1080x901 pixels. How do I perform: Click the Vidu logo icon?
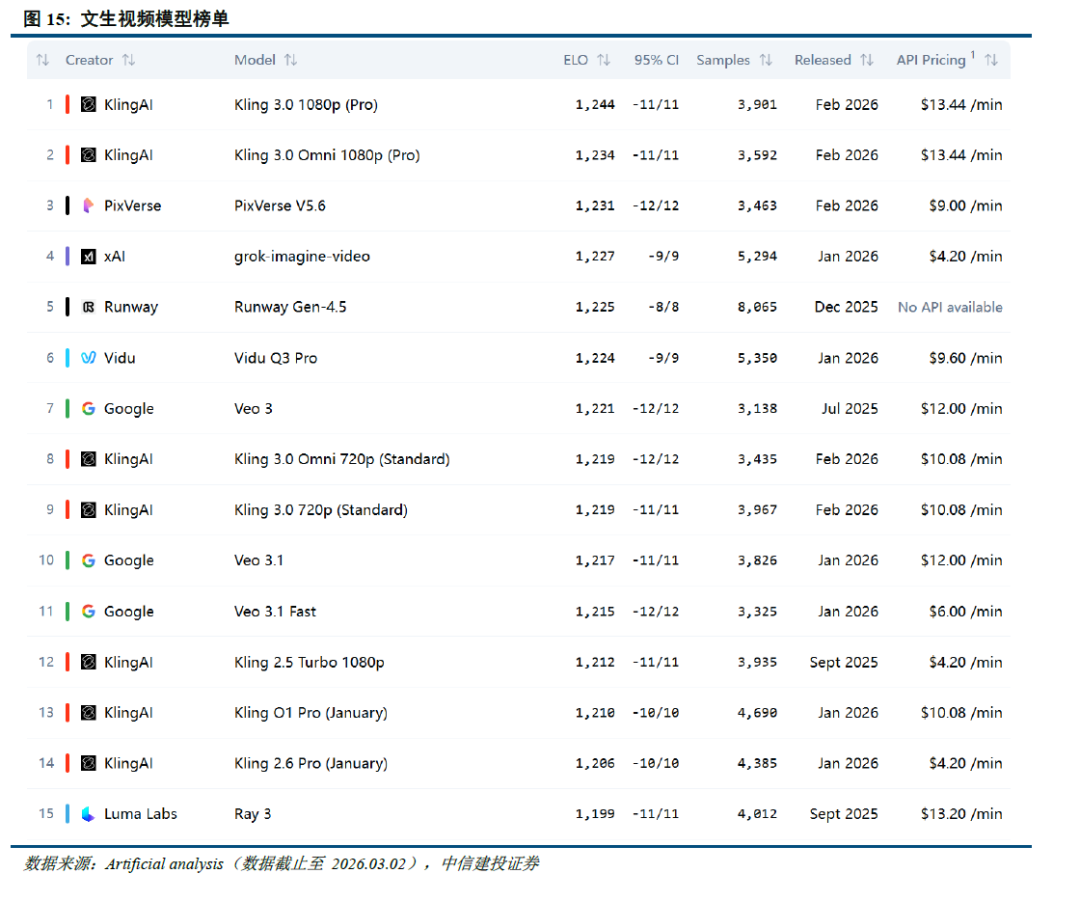pos(88,358)
